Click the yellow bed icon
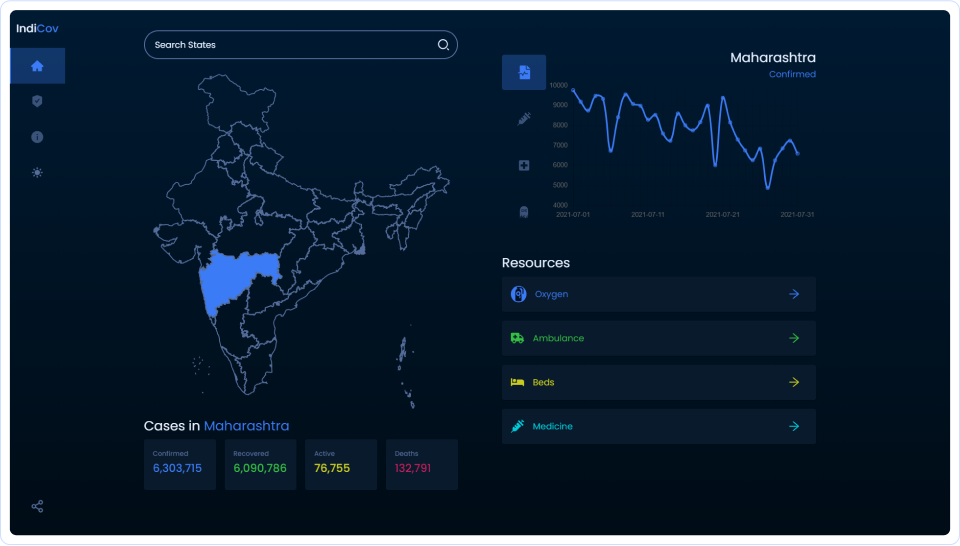The width and height of the screenshot is (960, 546). (517, 382)
